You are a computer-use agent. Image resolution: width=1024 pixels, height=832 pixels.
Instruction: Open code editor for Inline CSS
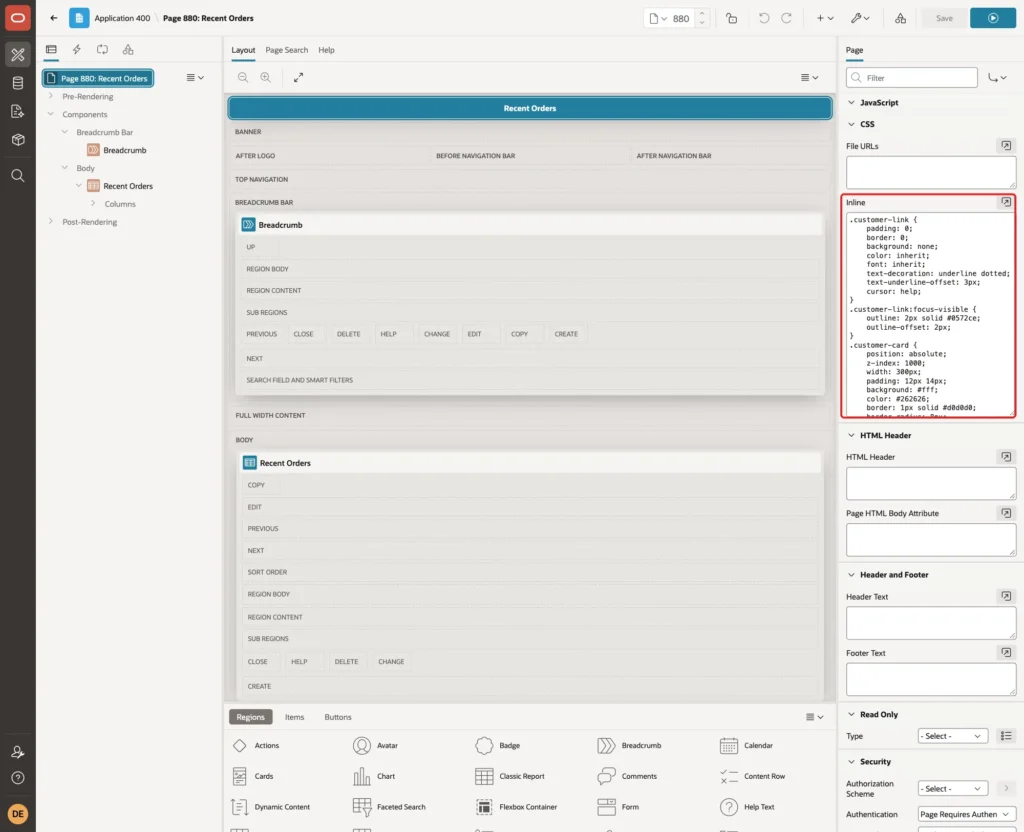(x=1006, y=202)
